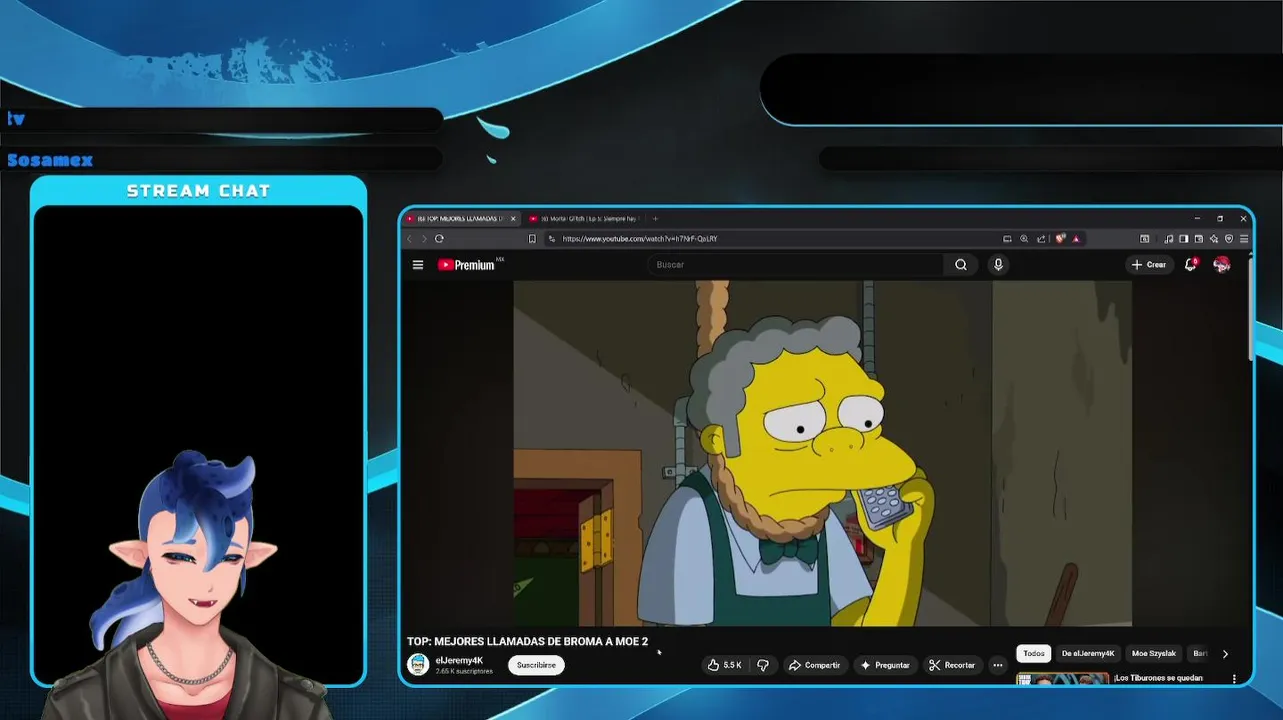Image resolution: width=1283 pixels, height=720 pixels.
Task: Open Los Tiburones suggested video thumbnail
Action: pyautogui.click(x=1062, y=679)
